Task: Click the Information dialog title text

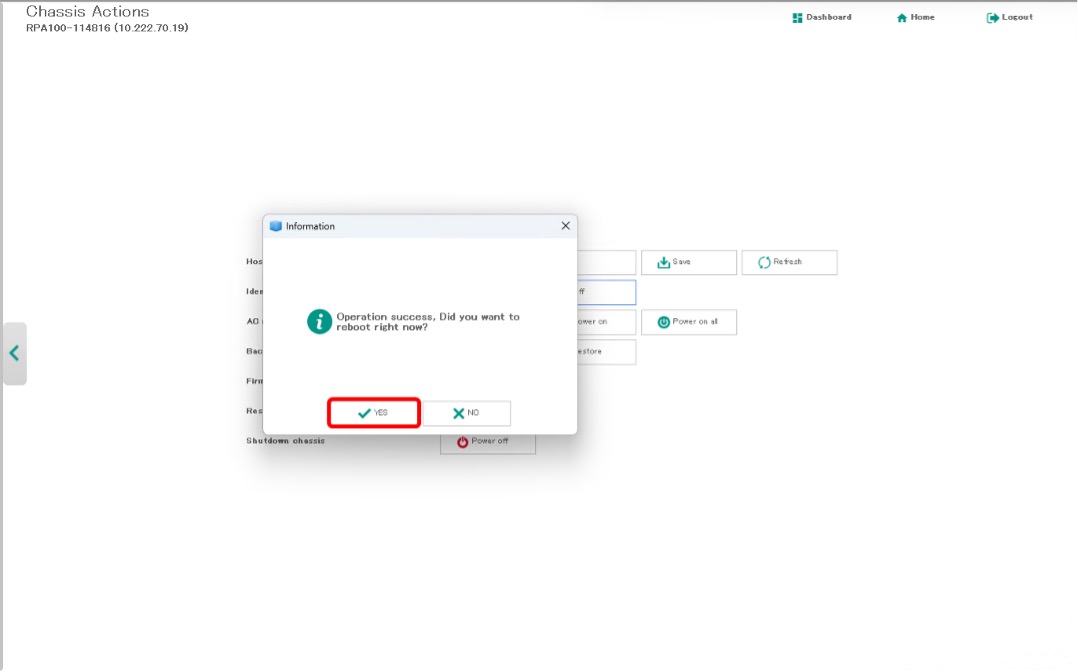Action: (310, 227)
